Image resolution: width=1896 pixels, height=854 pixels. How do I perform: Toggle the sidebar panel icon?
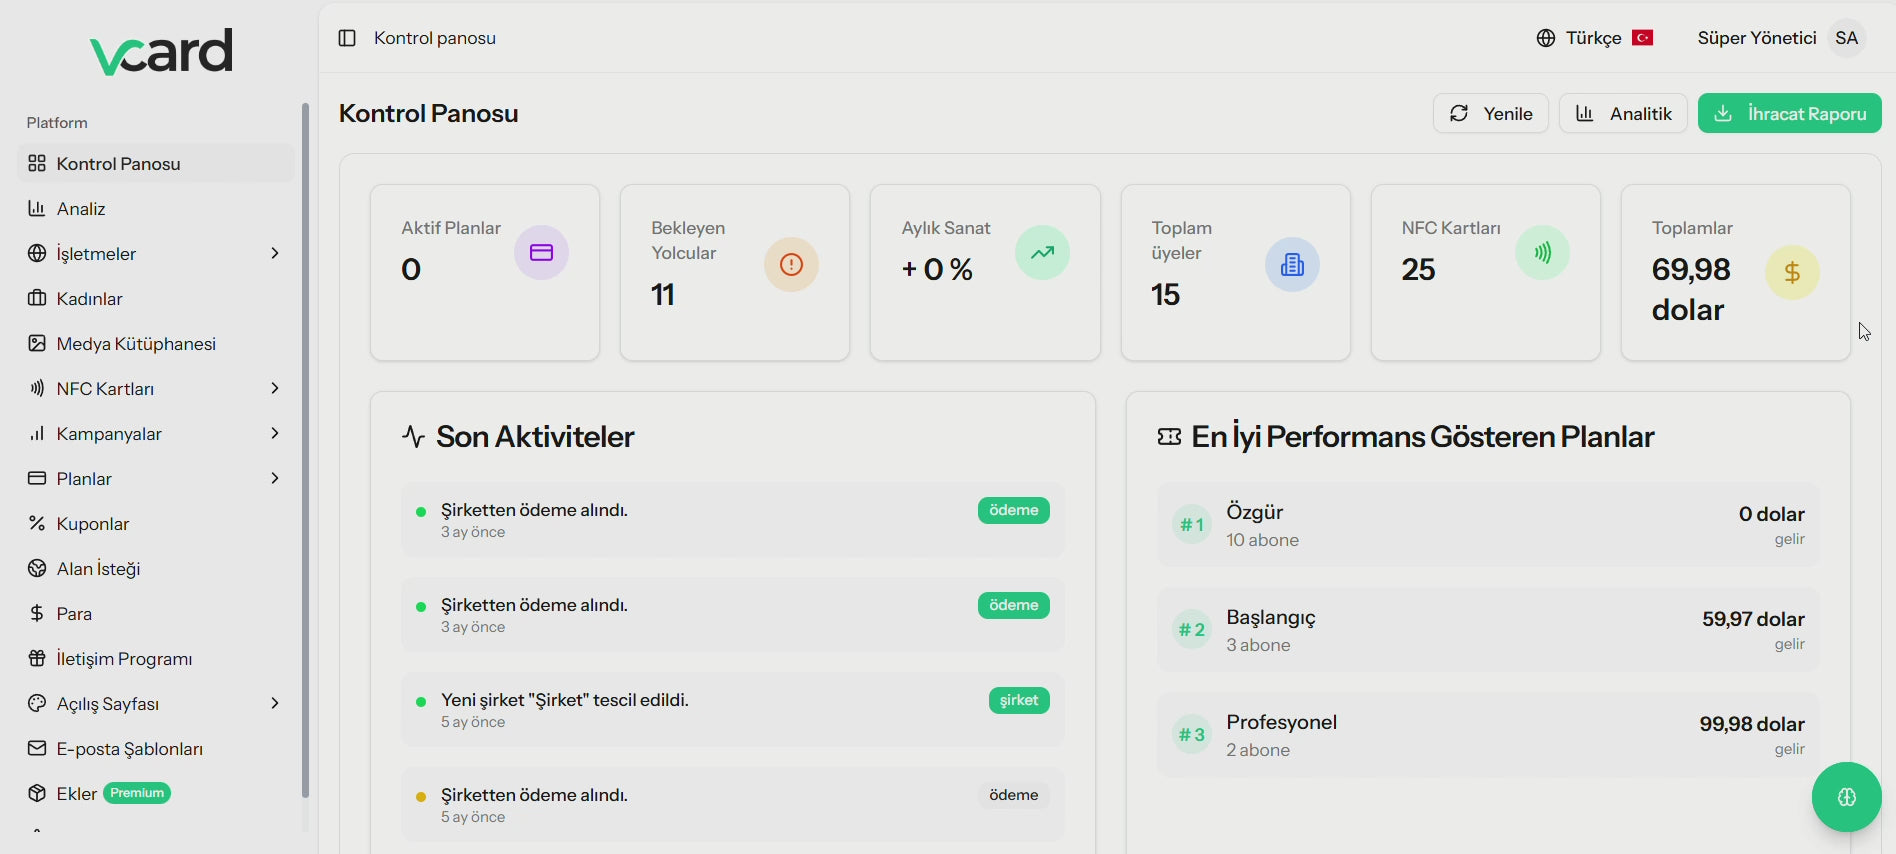pyautogui.click(x=347, y=38)
